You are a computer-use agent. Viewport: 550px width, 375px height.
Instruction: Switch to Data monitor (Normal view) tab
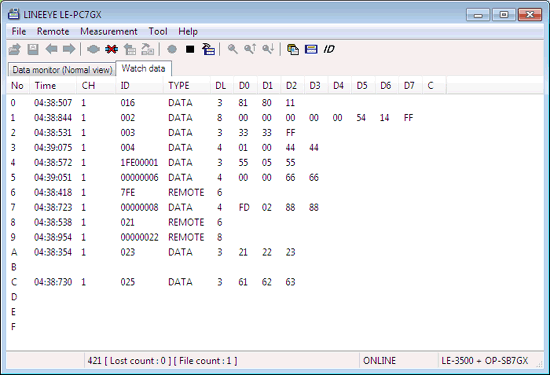coord(62,70)
